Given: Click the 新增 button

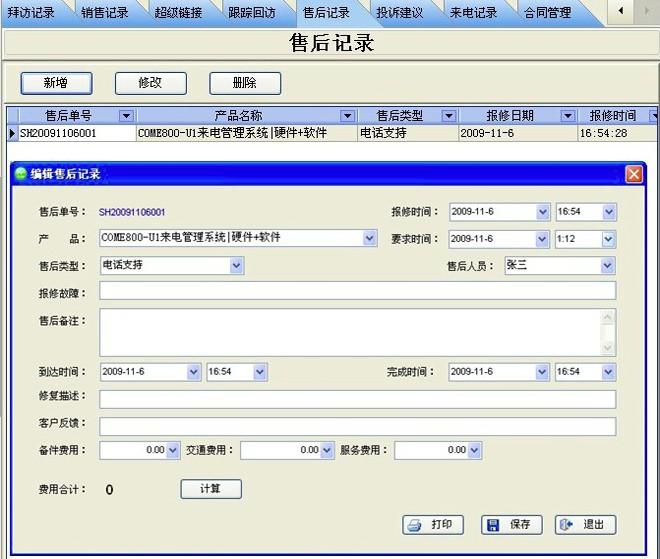Looking at the screenshot, I should pyautogui.click(x=56, y=83).
